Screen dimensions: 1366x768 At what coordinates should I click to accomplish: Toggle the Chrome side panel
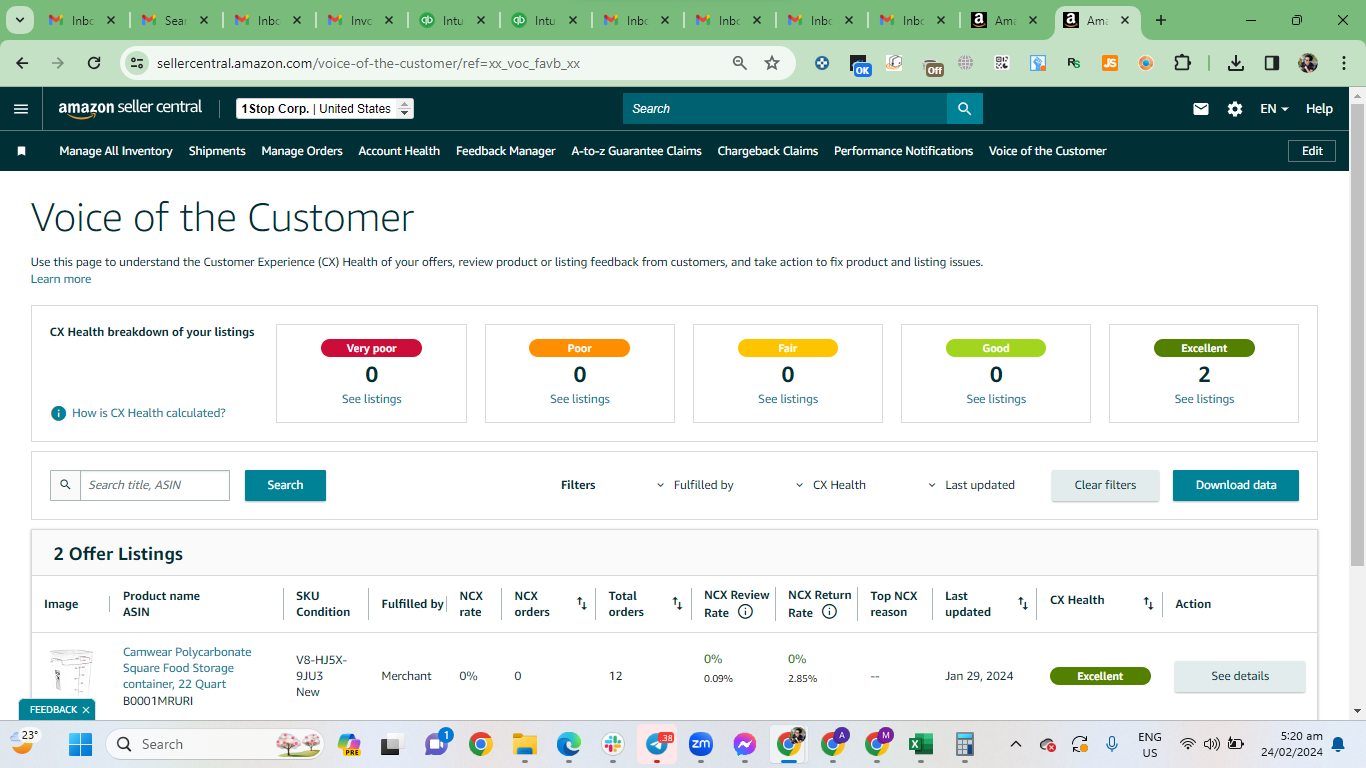point(1272,63)
